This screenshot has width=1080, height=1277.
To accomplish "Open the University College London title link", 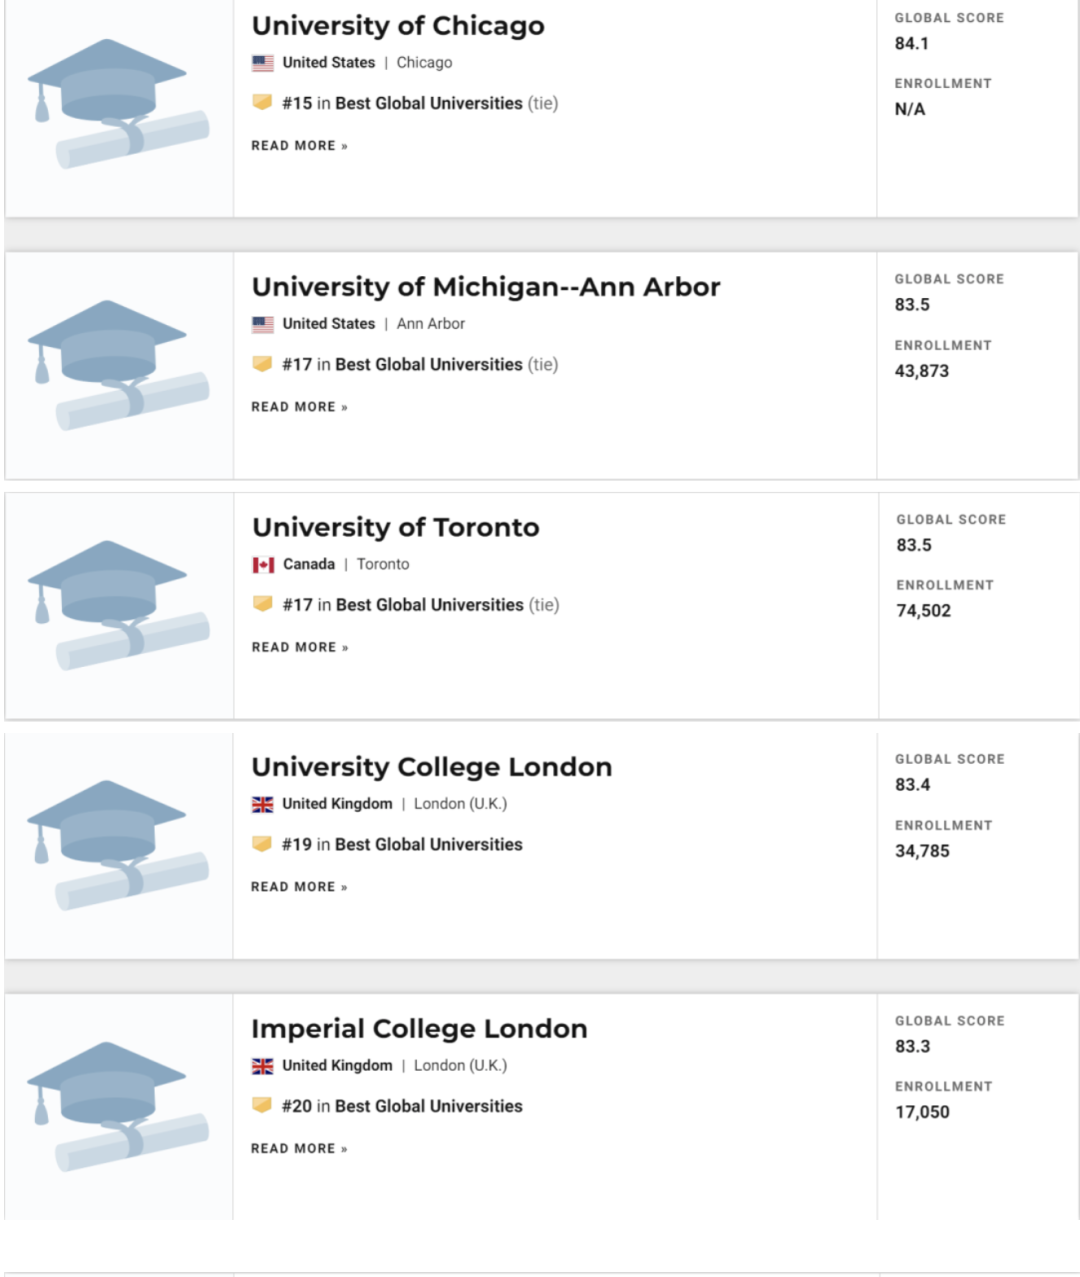I will [431, 767].
